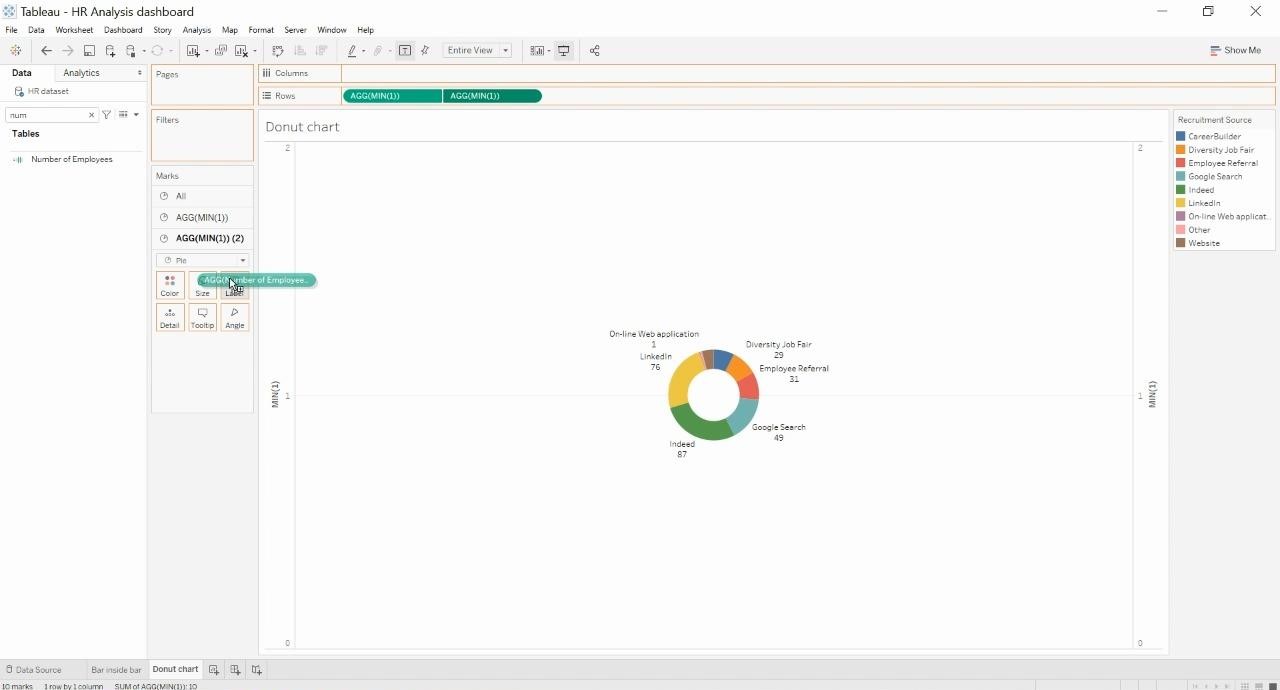
Task: Click the Angle mark card button
Action: click(234, 318)
